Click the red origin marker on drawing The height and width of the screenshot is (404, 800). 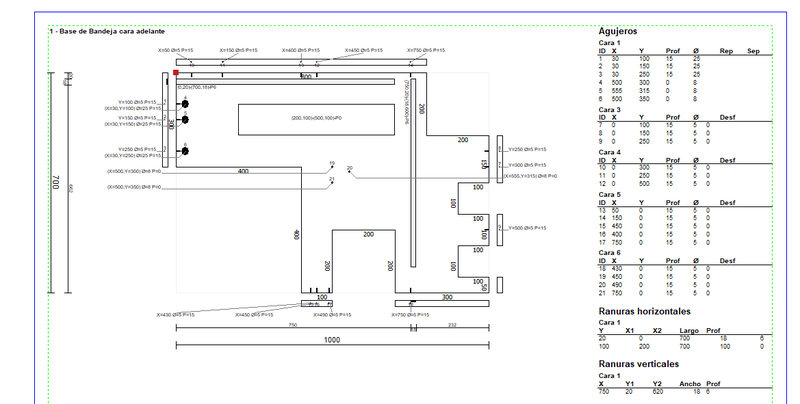[176, 73]
